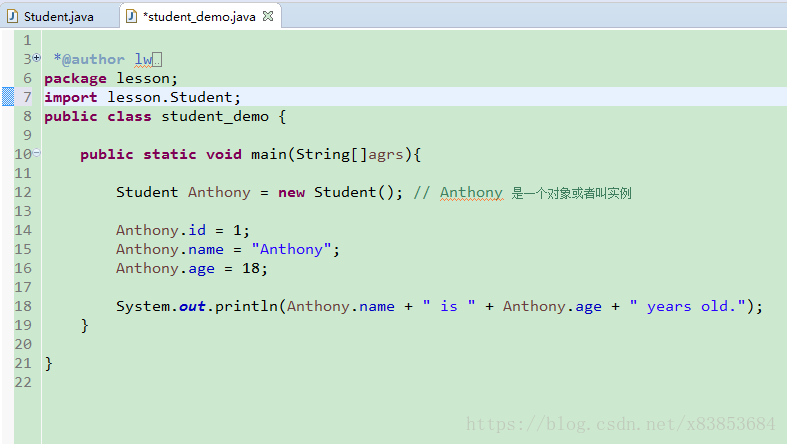Viewport: 787px width, 444px height.
Task: Click line number 22 in the gutter
Action: click(23, 382)
